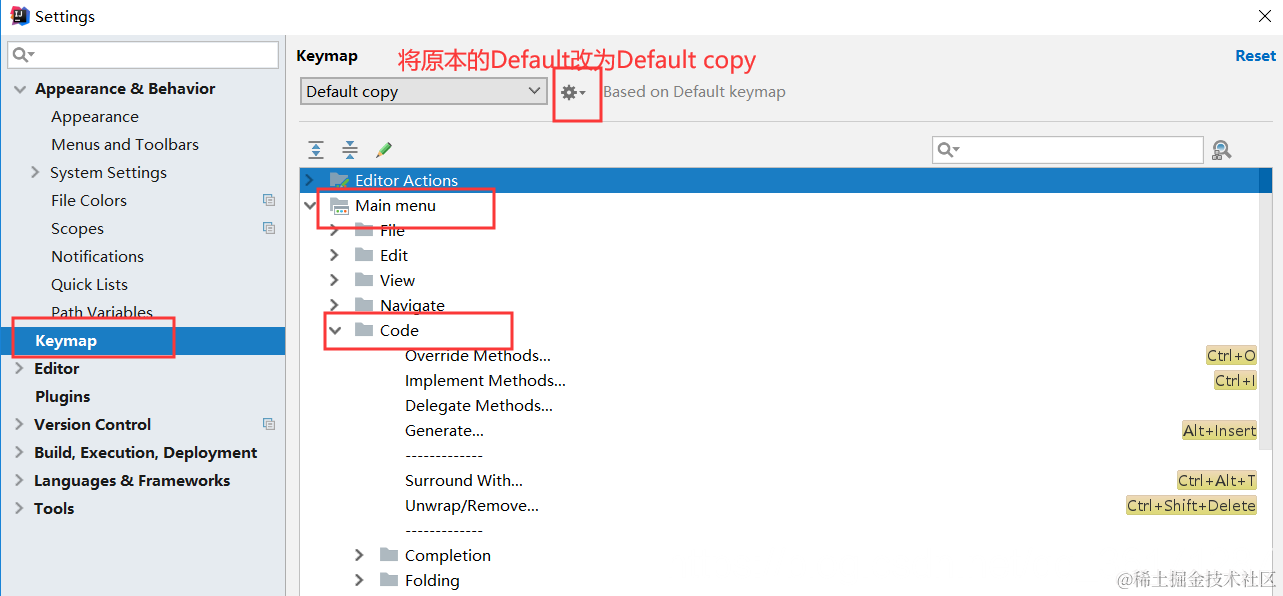Screen dimensions: 1283x596
Task: Click the IntelliJ logo in title bar
Action: click(19, 16)
